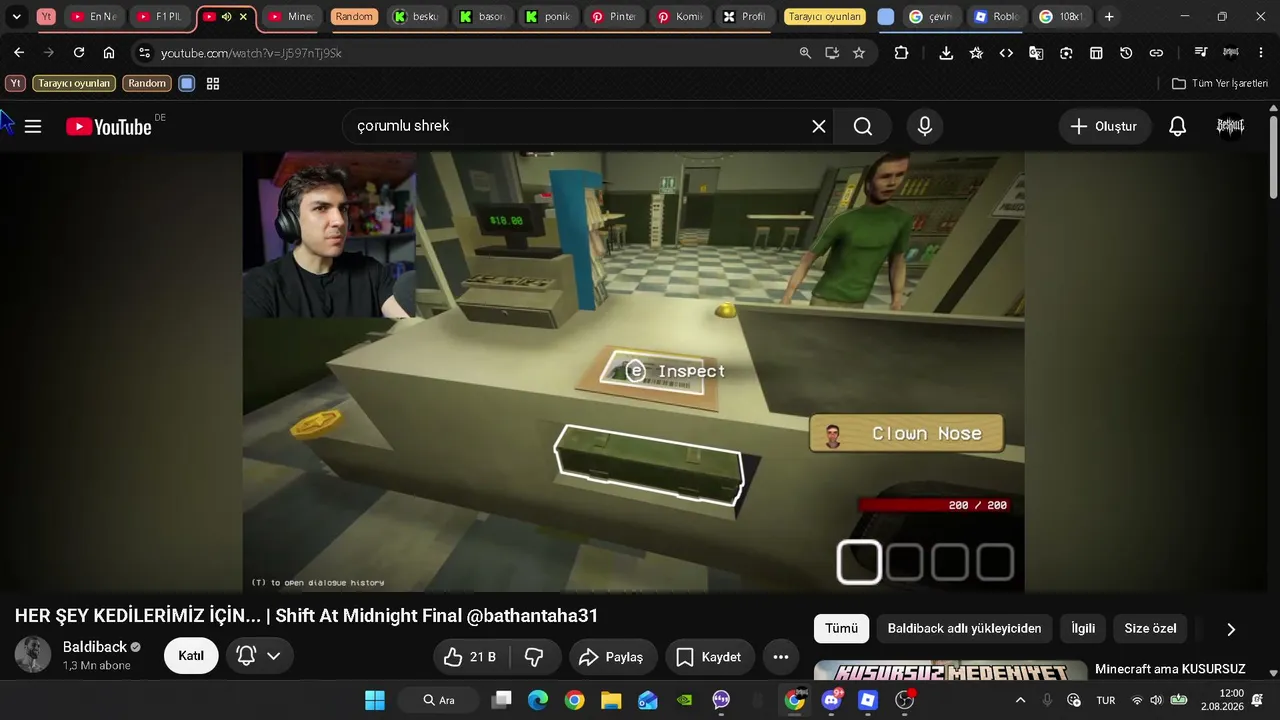1280x720 pixels.
Task: Switch to the Google çeviri tab
Action: (931, 17)
